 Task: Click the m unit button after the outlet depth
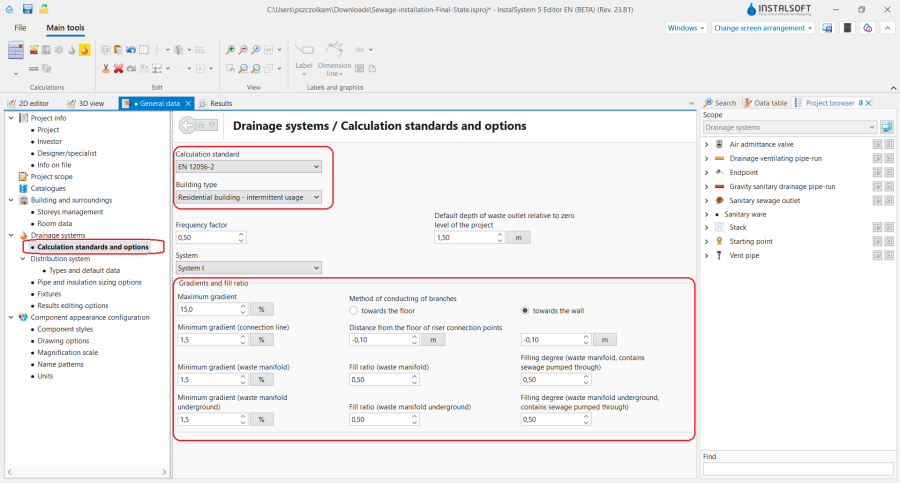518,237
